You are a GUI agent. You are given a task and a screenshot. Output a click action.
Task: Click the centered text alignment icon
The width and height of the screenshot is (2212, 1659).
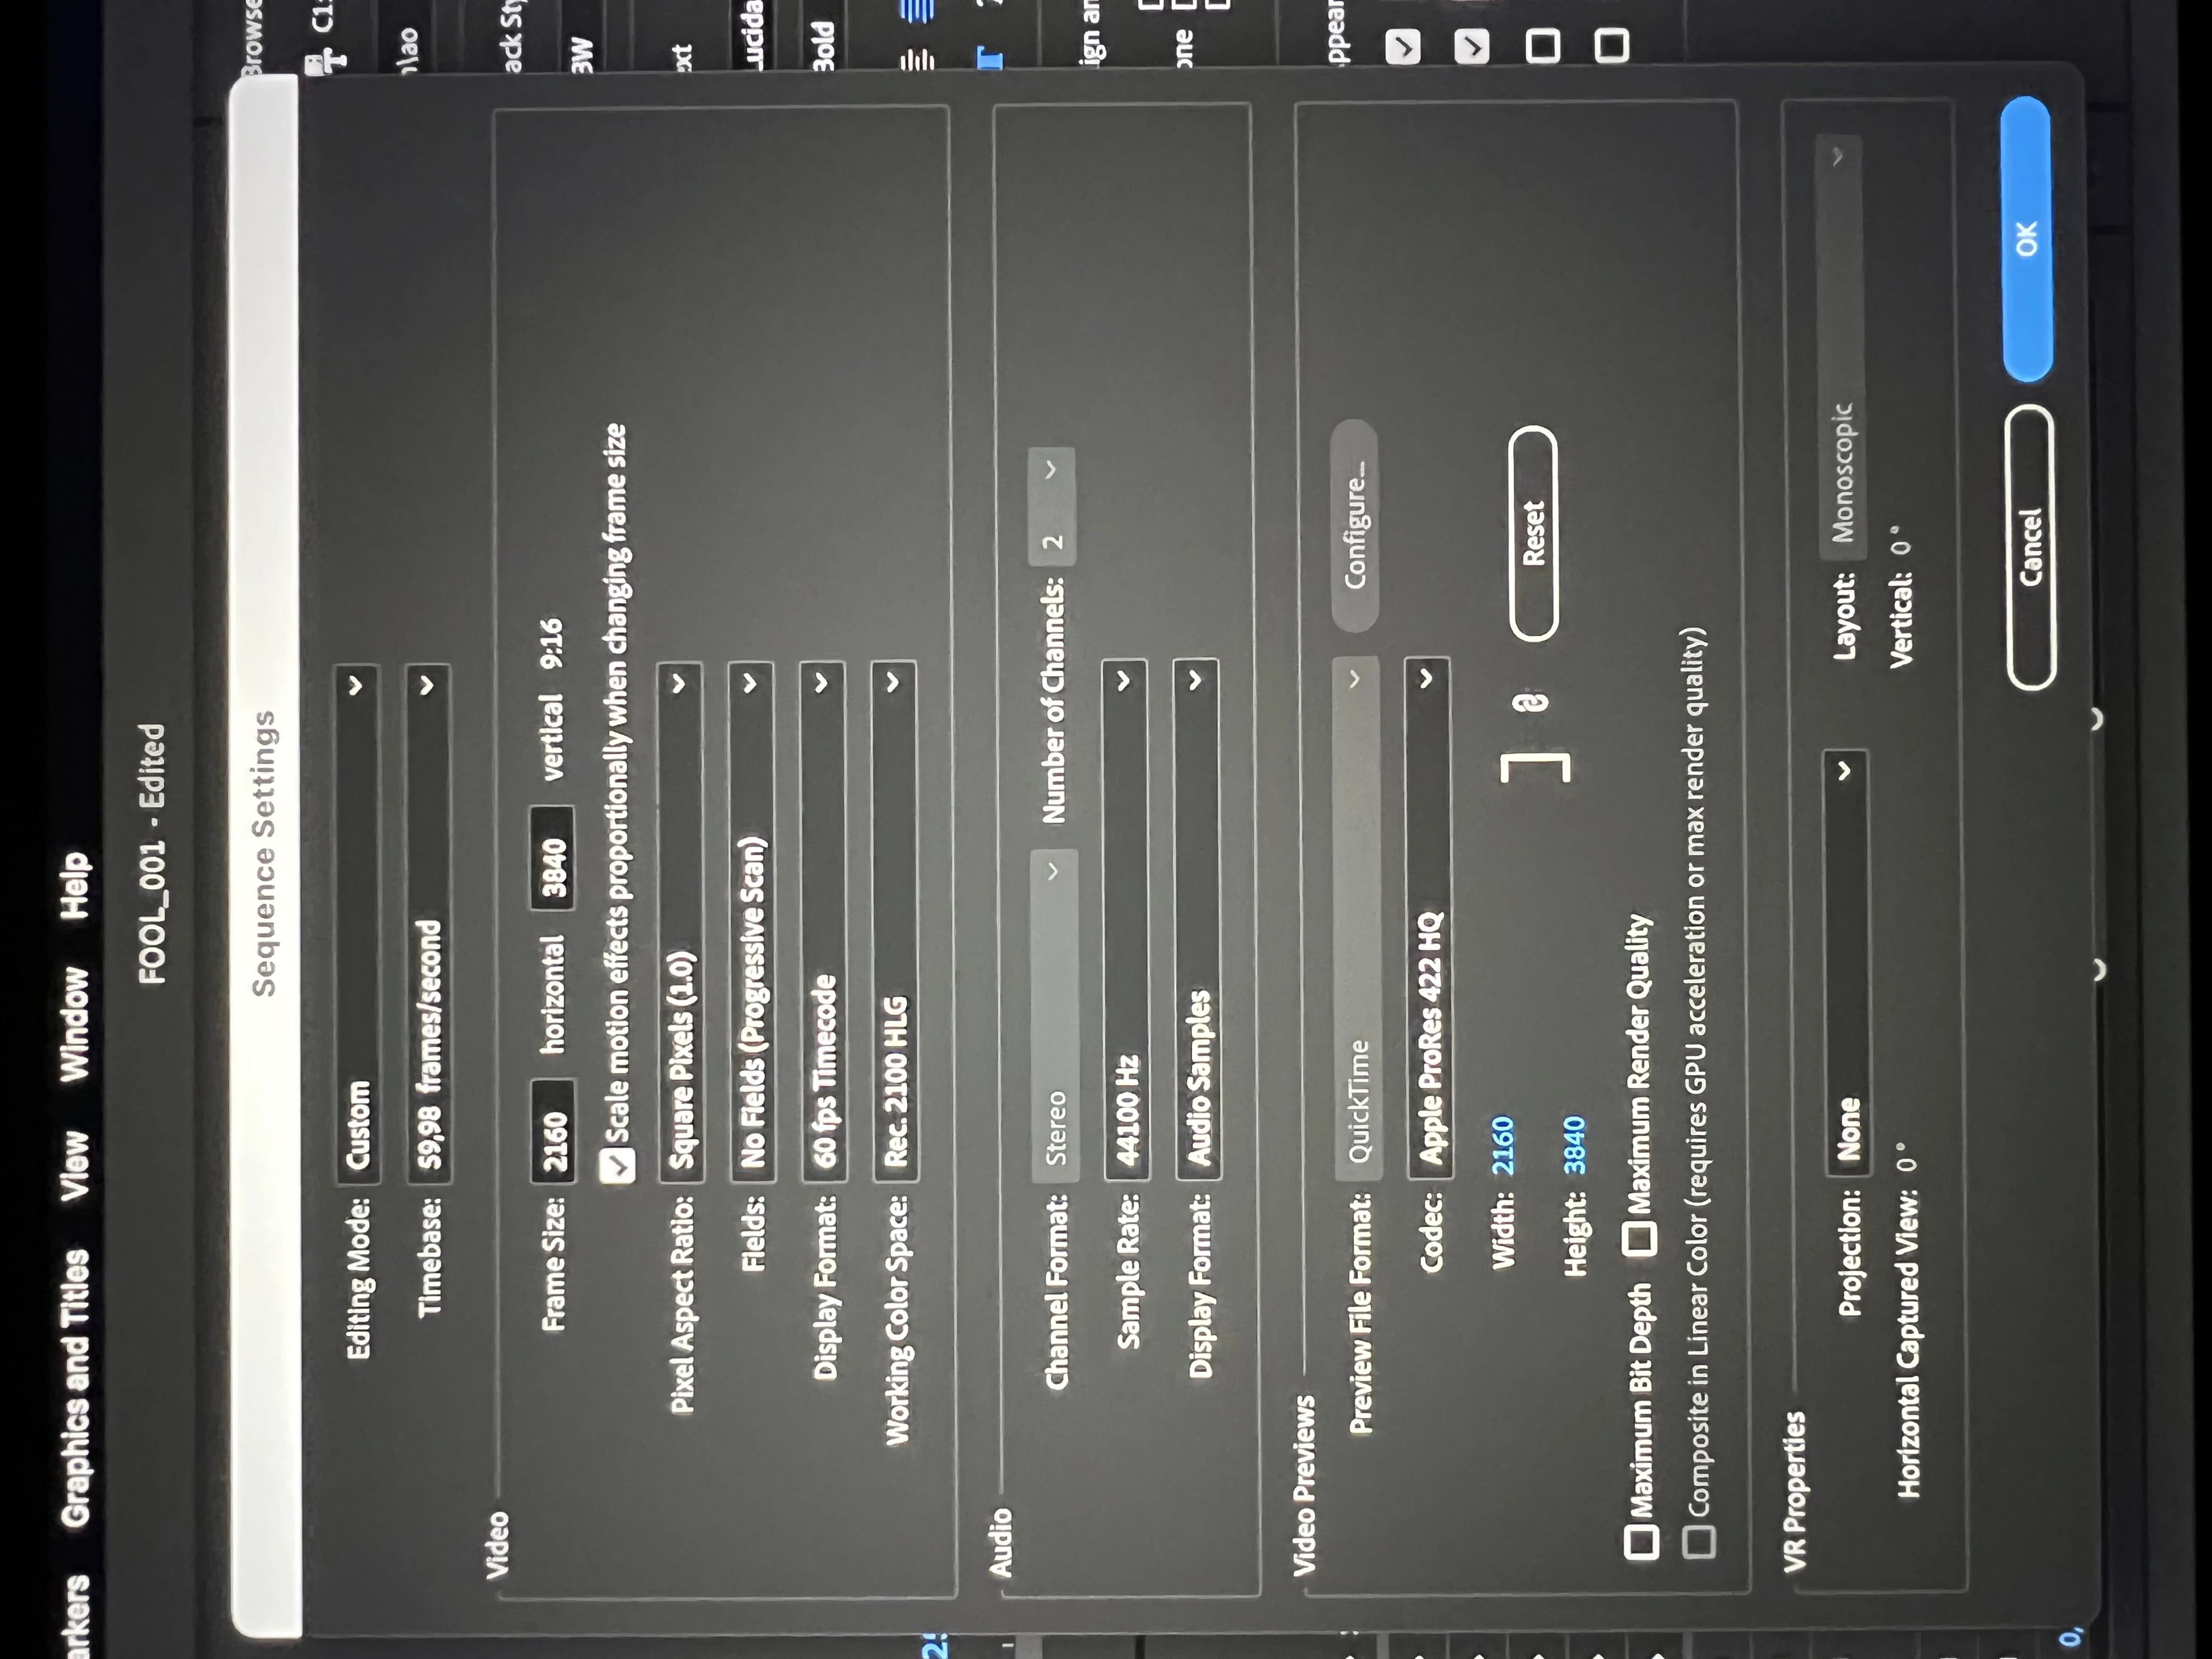coord(917,60)
